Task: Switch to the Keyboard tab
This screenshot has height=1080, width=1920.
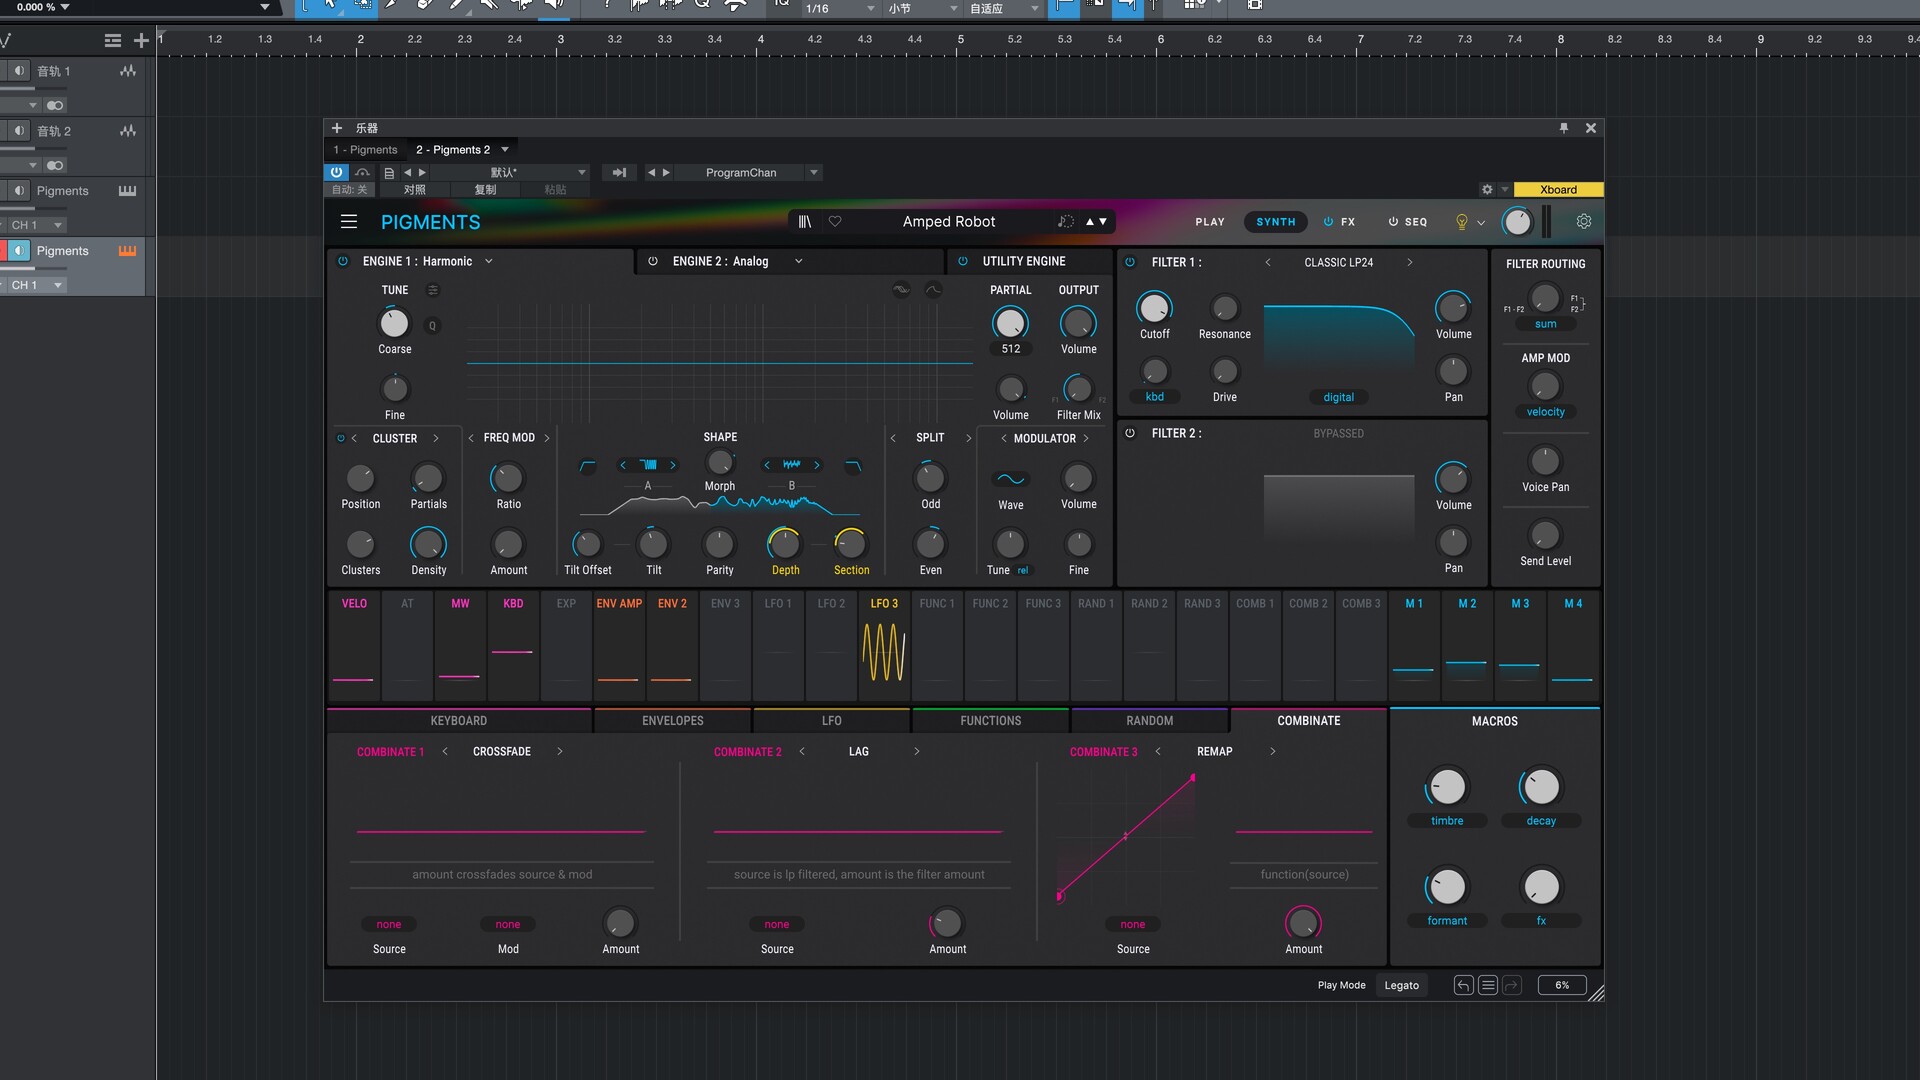Action: pyautogui.click(x=459, y=721)
